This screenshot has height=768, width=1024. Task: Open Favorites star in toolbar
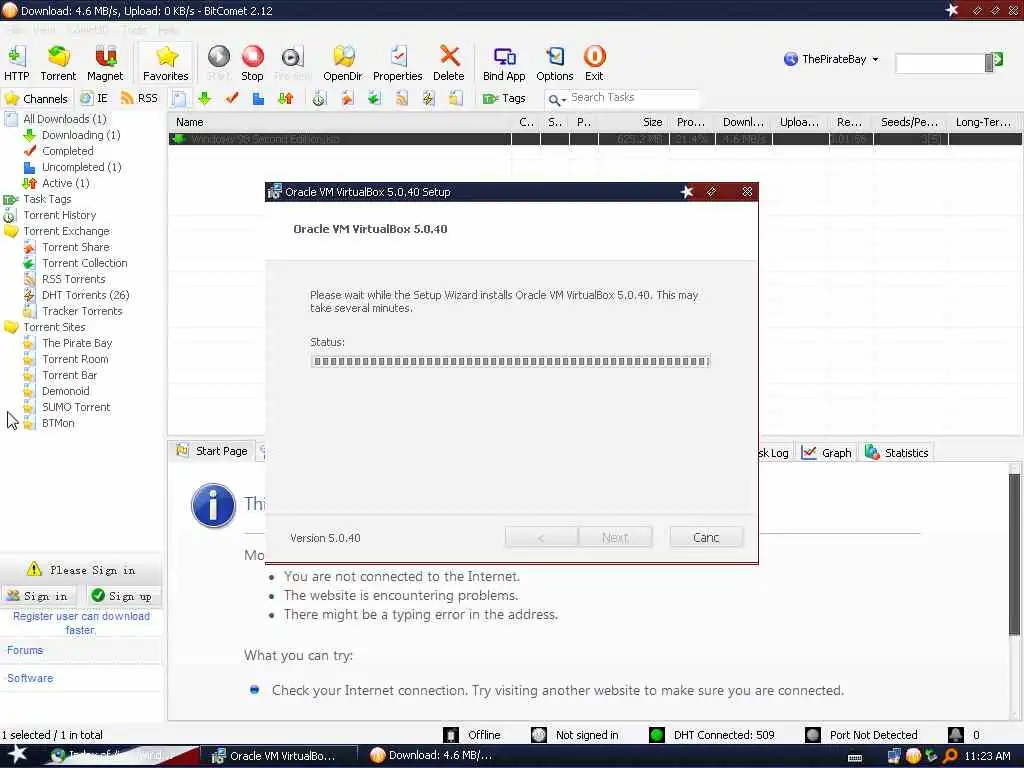coord(166,63)
